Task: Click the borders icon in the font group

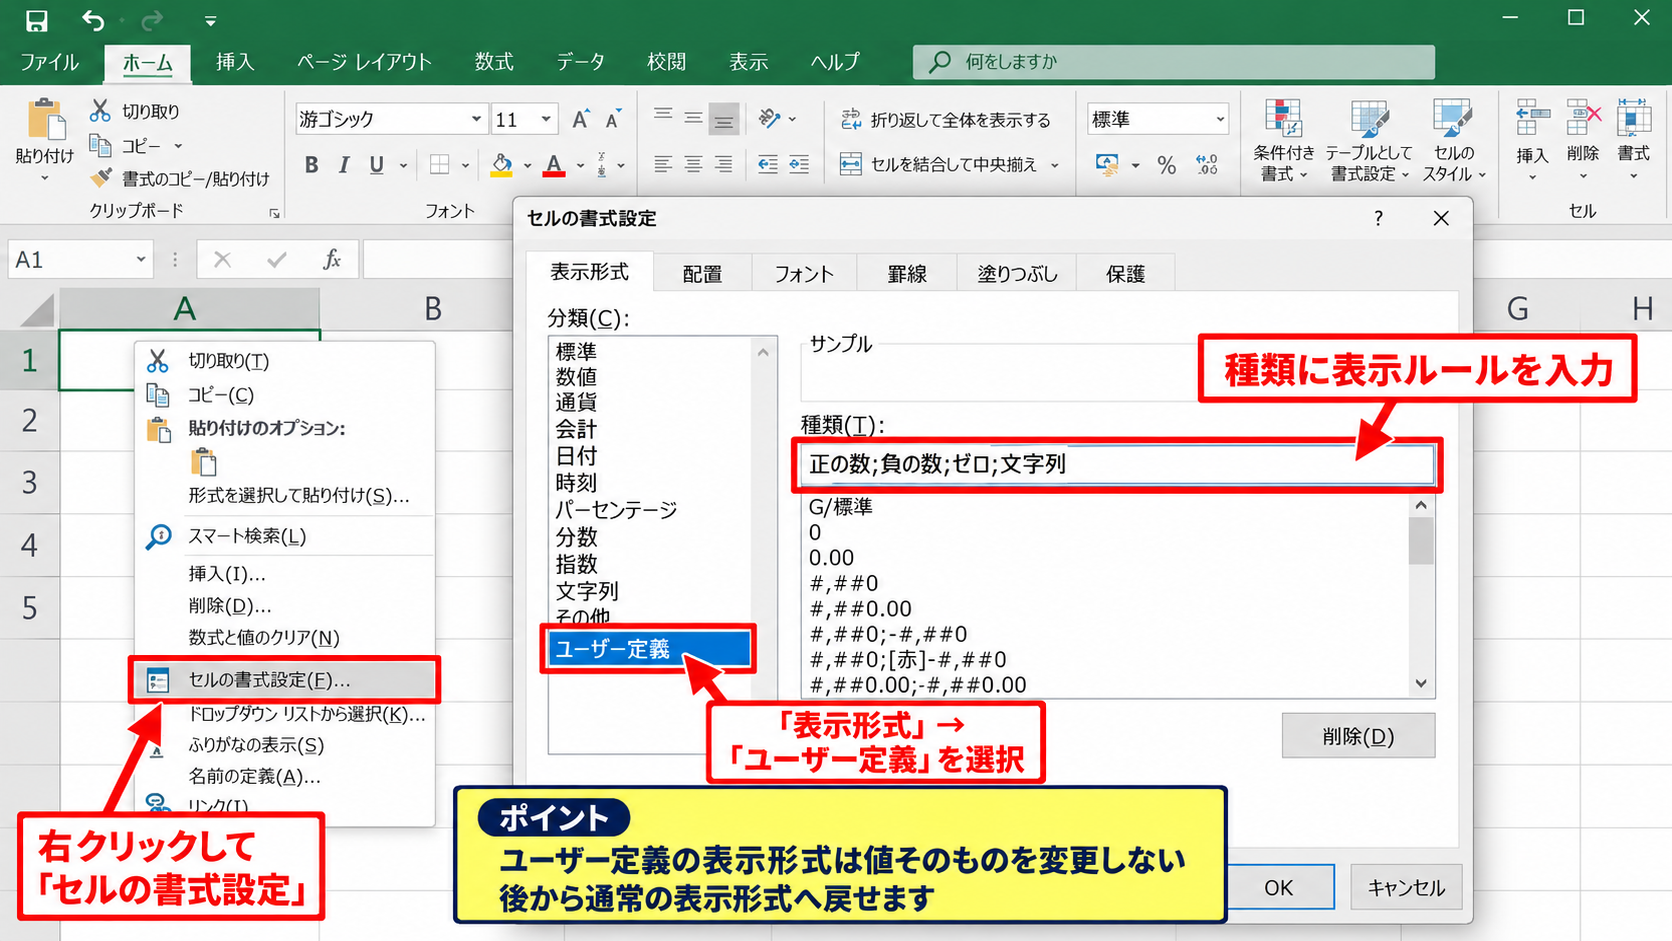Action: [439, 165]
